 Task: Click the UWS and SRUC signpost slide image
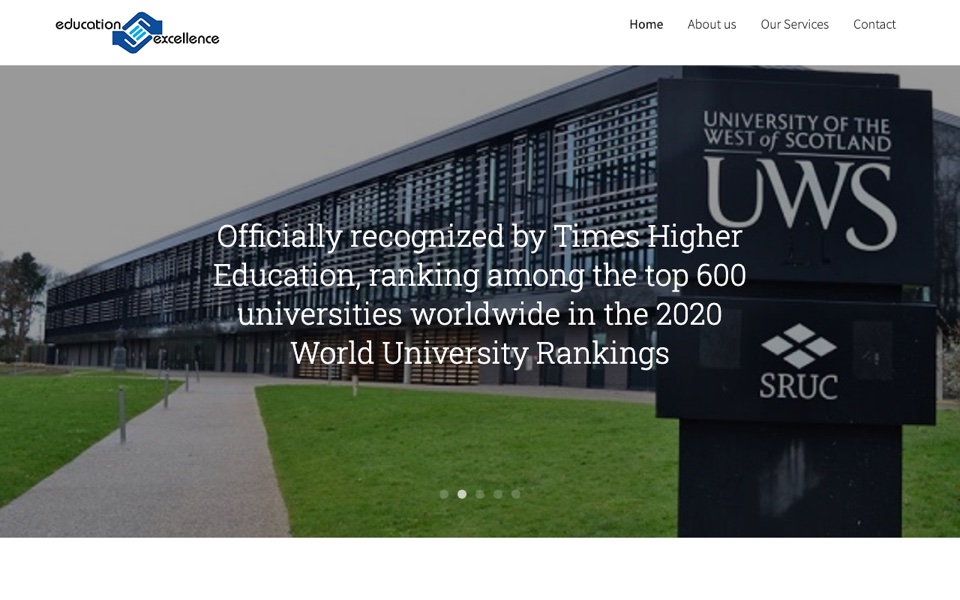pos(480,301)
